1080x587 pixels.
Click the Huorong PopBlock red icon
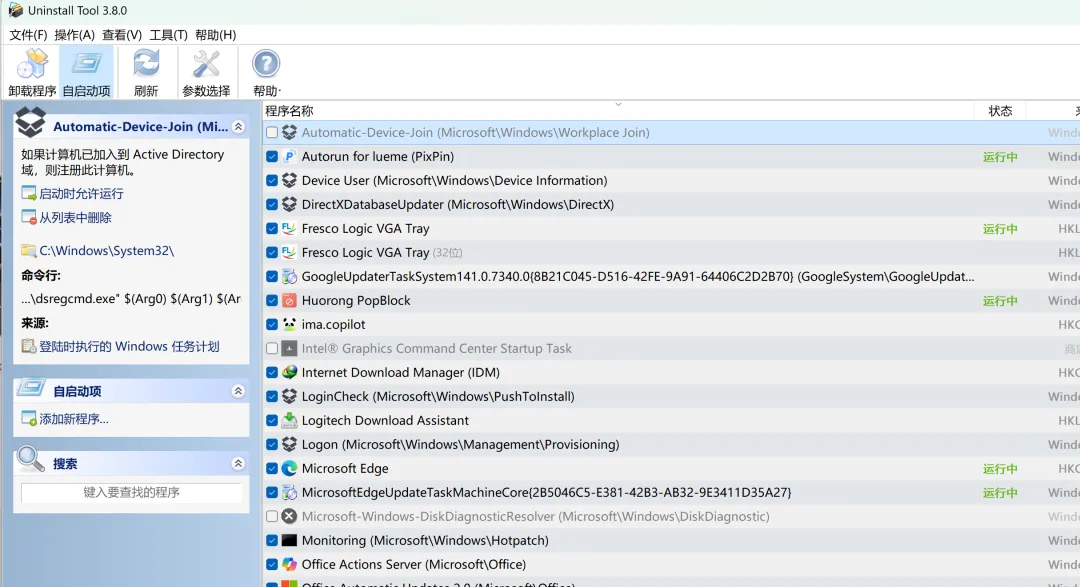[289, 300]
